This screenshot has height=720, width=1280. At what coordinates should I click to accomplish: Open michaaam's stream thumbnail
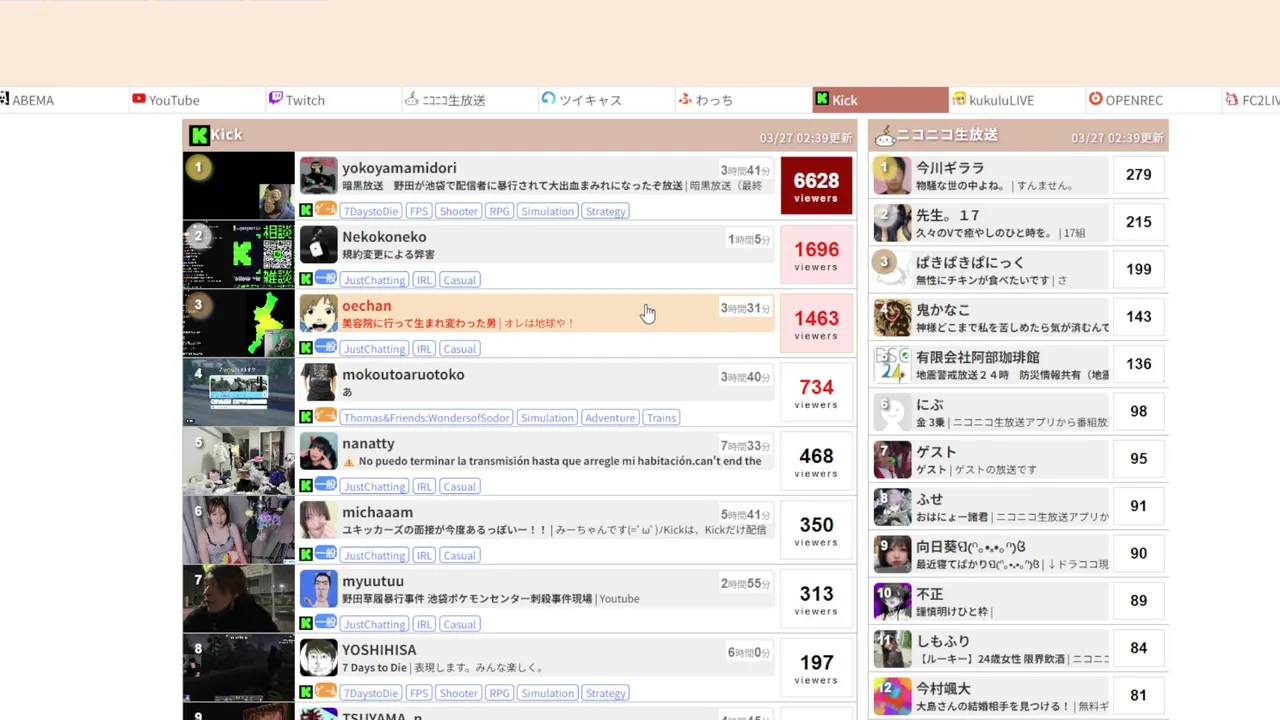(x=239, y=530)
